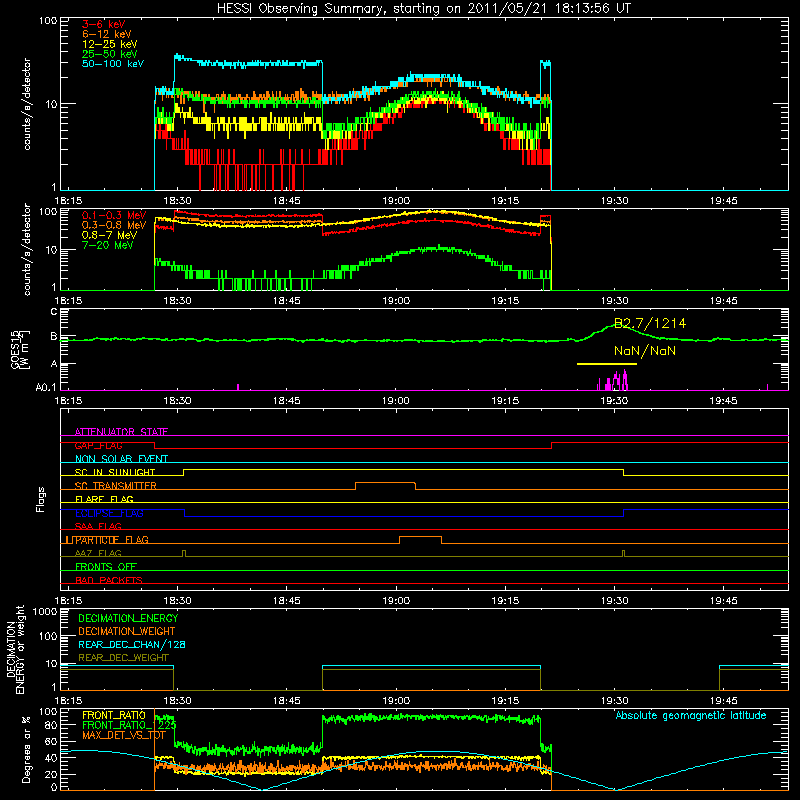Click the Absolute geomagnetic latitude label

(691, 715)
